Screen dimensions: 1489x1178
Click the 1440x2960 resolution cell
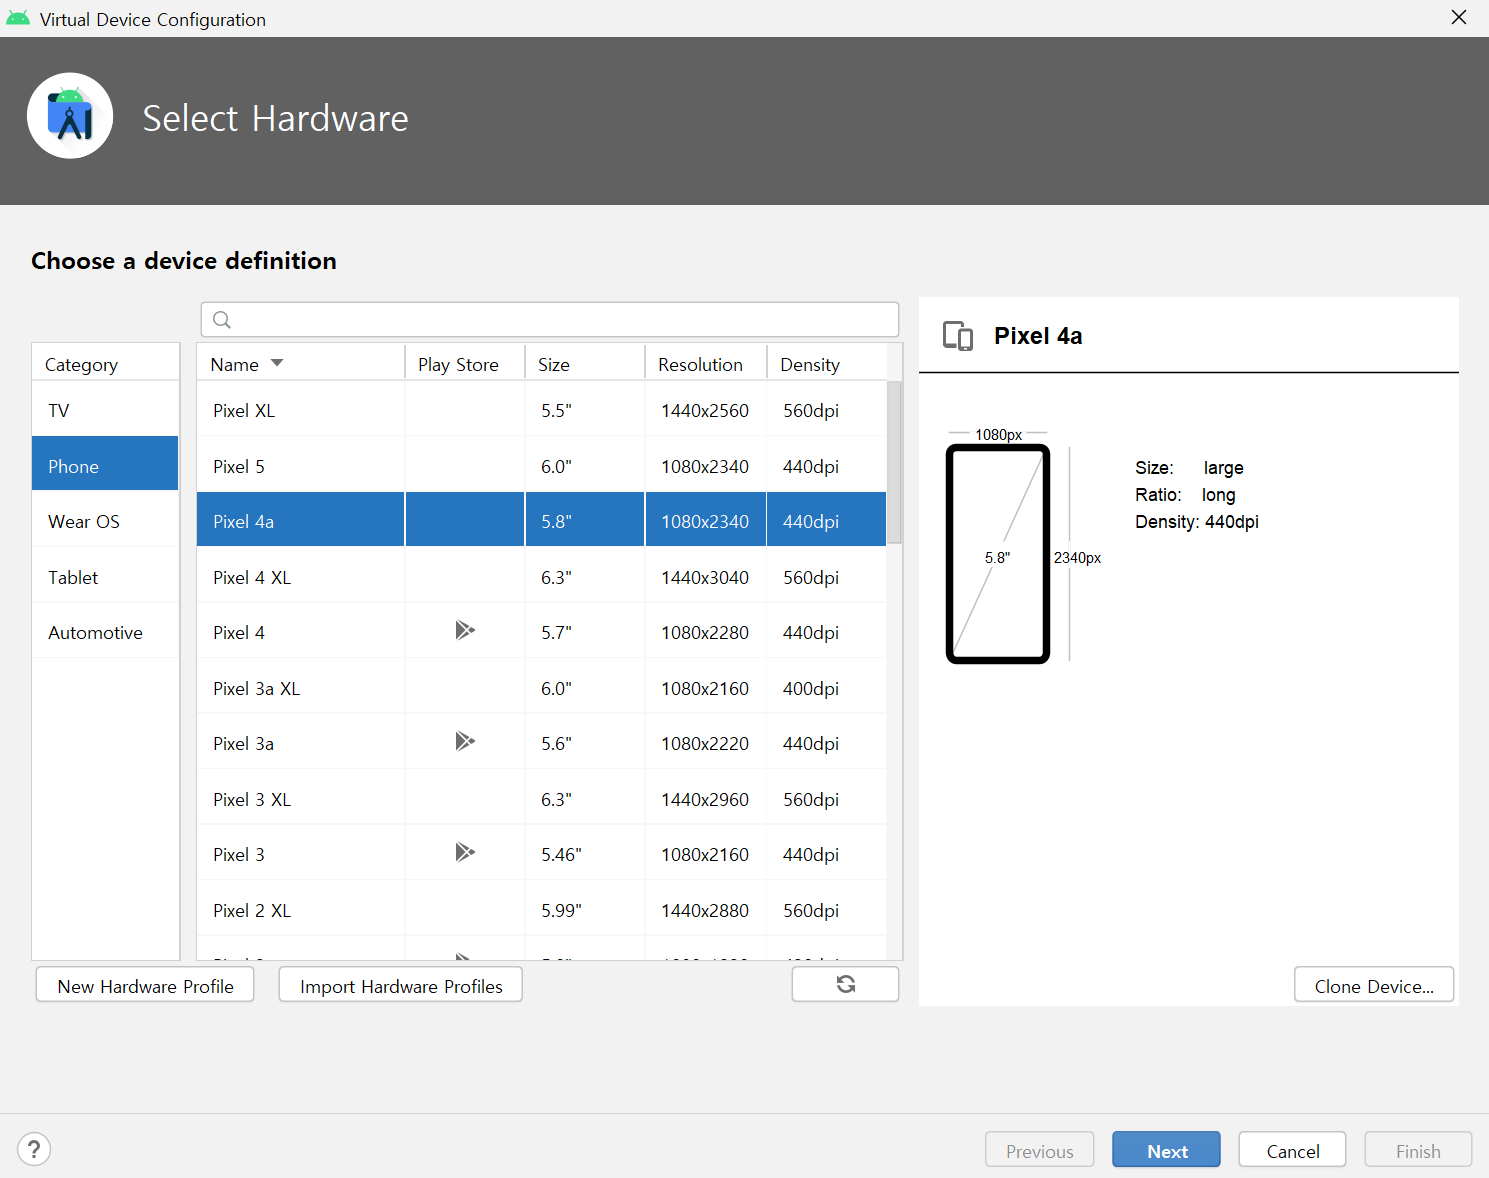click(704, 799)
